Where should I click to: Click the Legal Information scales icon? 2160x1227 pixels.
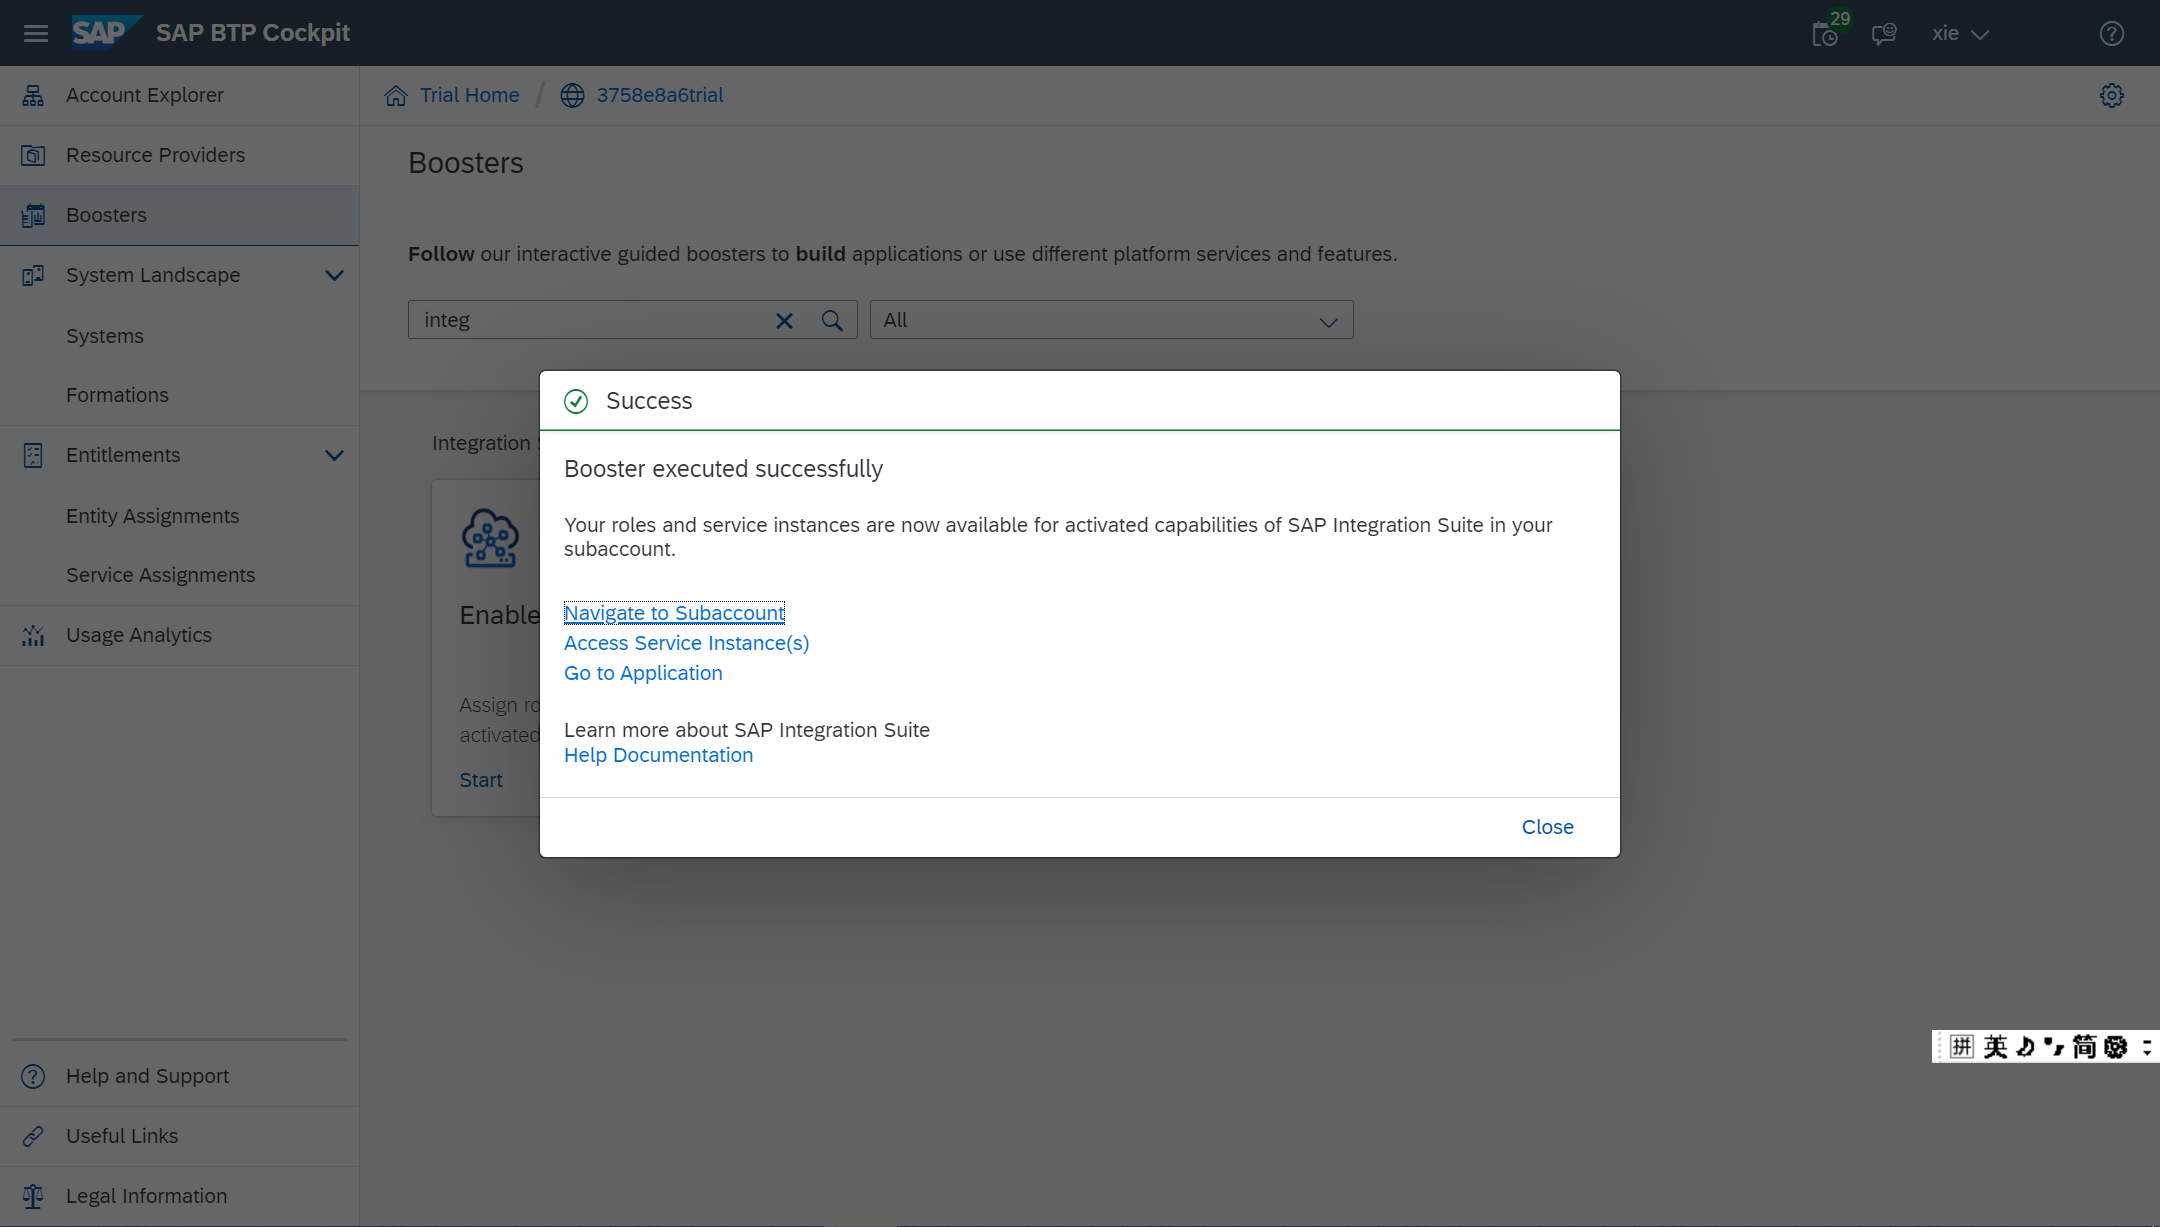[33, 1196]
